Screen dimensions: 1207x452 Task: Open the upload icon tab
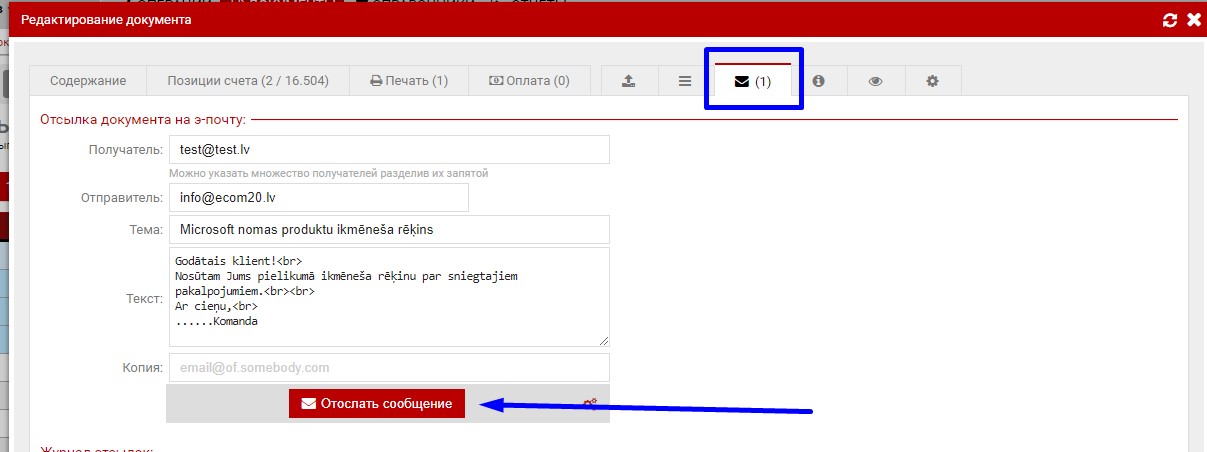point(628,81)
